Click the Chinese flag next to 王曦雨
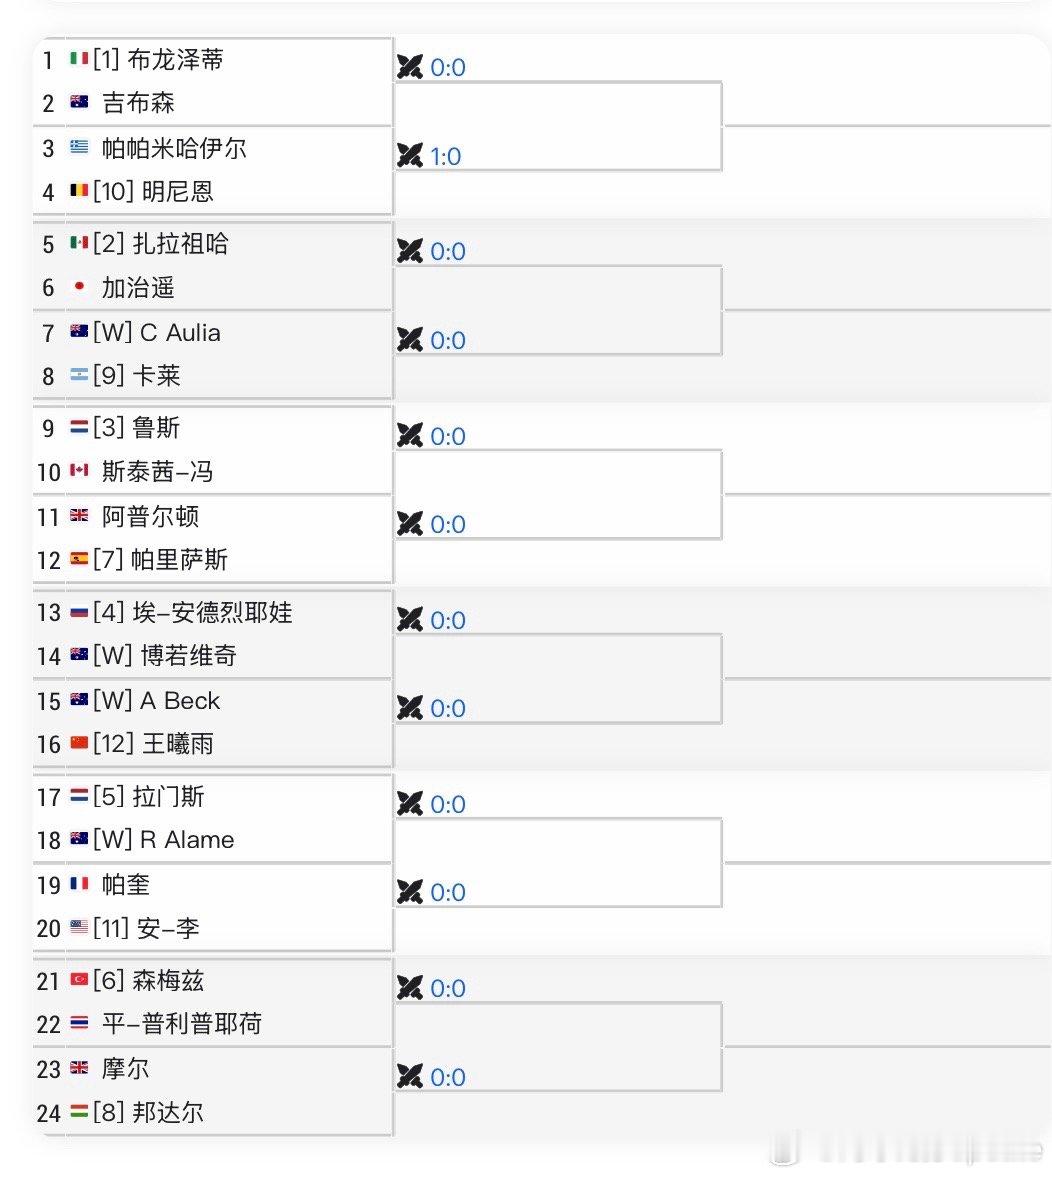 [x=79, y=742]
